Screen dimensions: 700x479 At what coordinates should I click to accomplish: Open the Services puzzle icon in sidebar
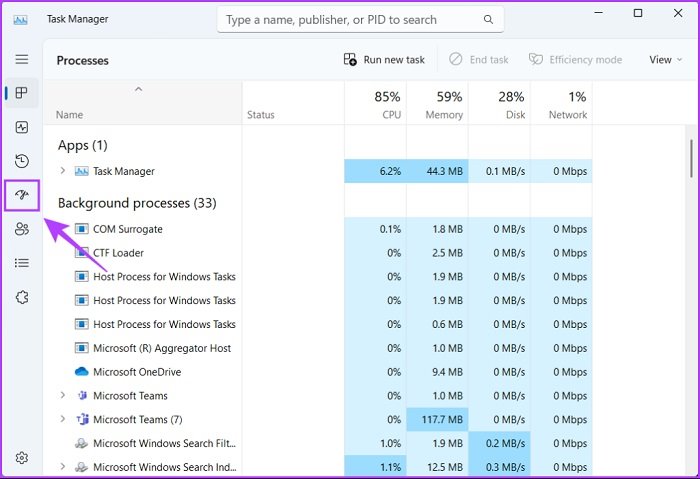pyautogui.click(x=22, y=297)
